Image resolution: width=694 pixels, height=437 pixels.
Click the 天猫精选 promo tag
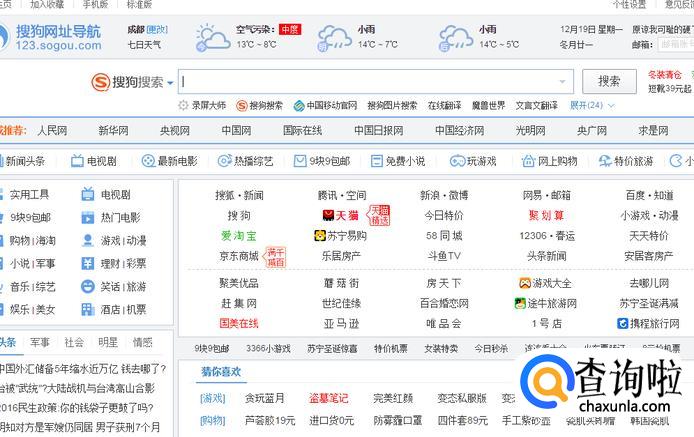(x=379, y=215)
